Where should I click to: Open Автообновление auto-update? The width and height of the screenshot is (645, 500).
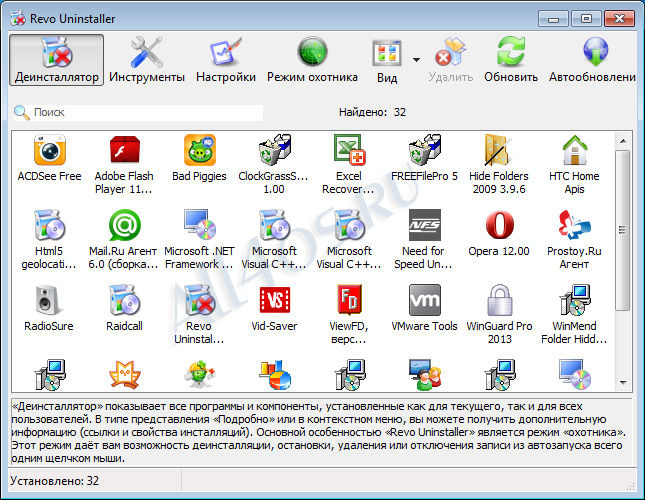pos(592,60)
